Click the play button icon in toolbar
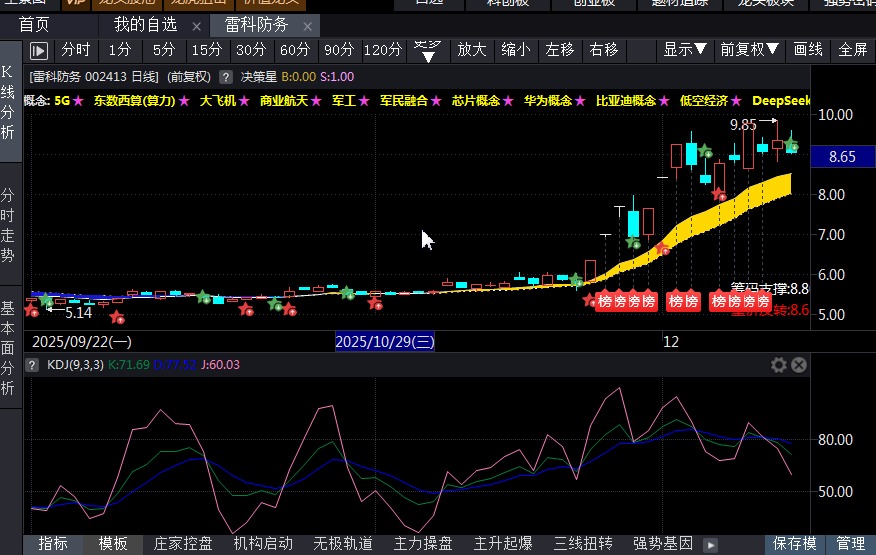This screenshot has width=876, height=555. point(39,51)
